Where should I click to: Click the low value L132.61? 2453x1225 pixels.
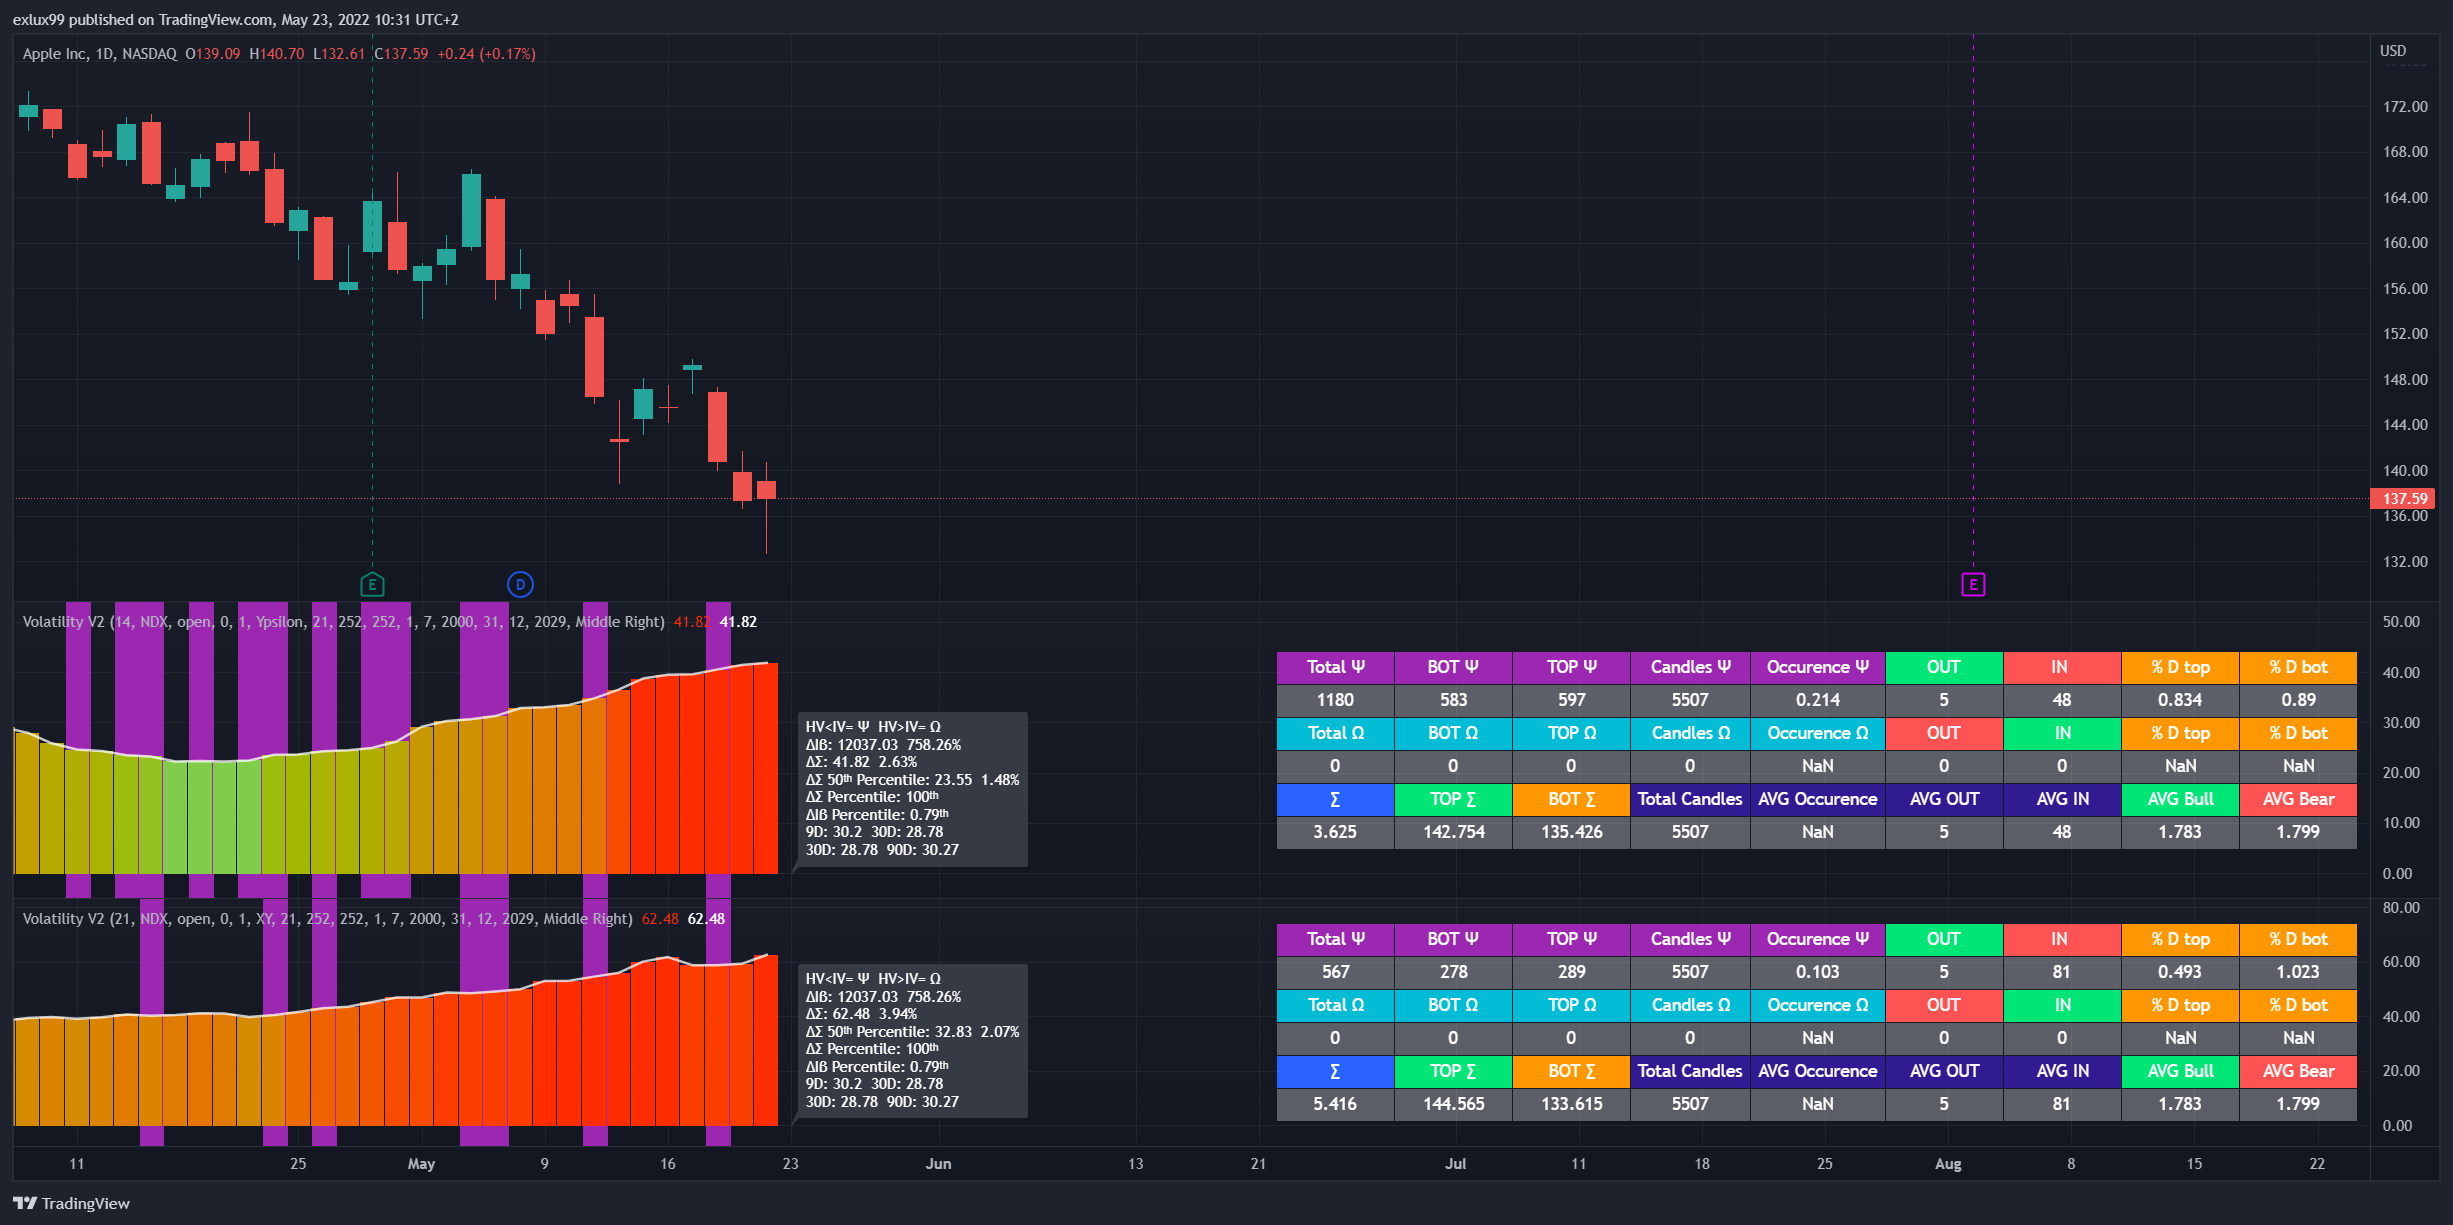point(339,54)
